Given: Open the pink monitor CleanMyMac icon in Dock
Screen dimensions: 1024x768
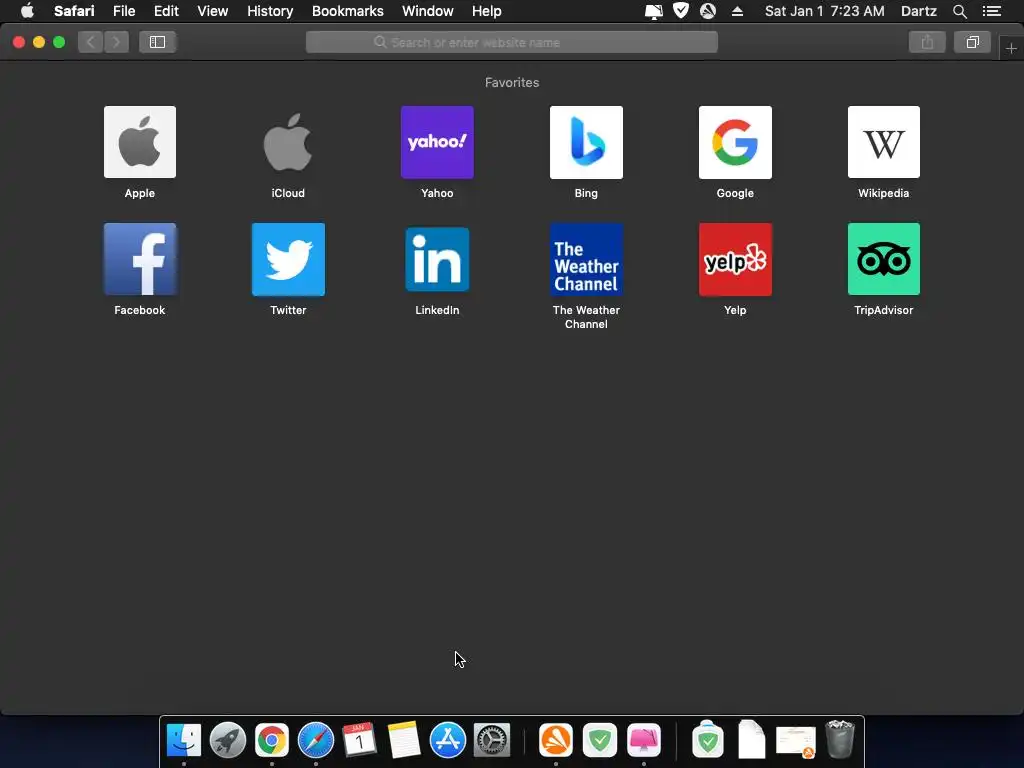Looking at the screenshot, I should [x=644, y=741].
